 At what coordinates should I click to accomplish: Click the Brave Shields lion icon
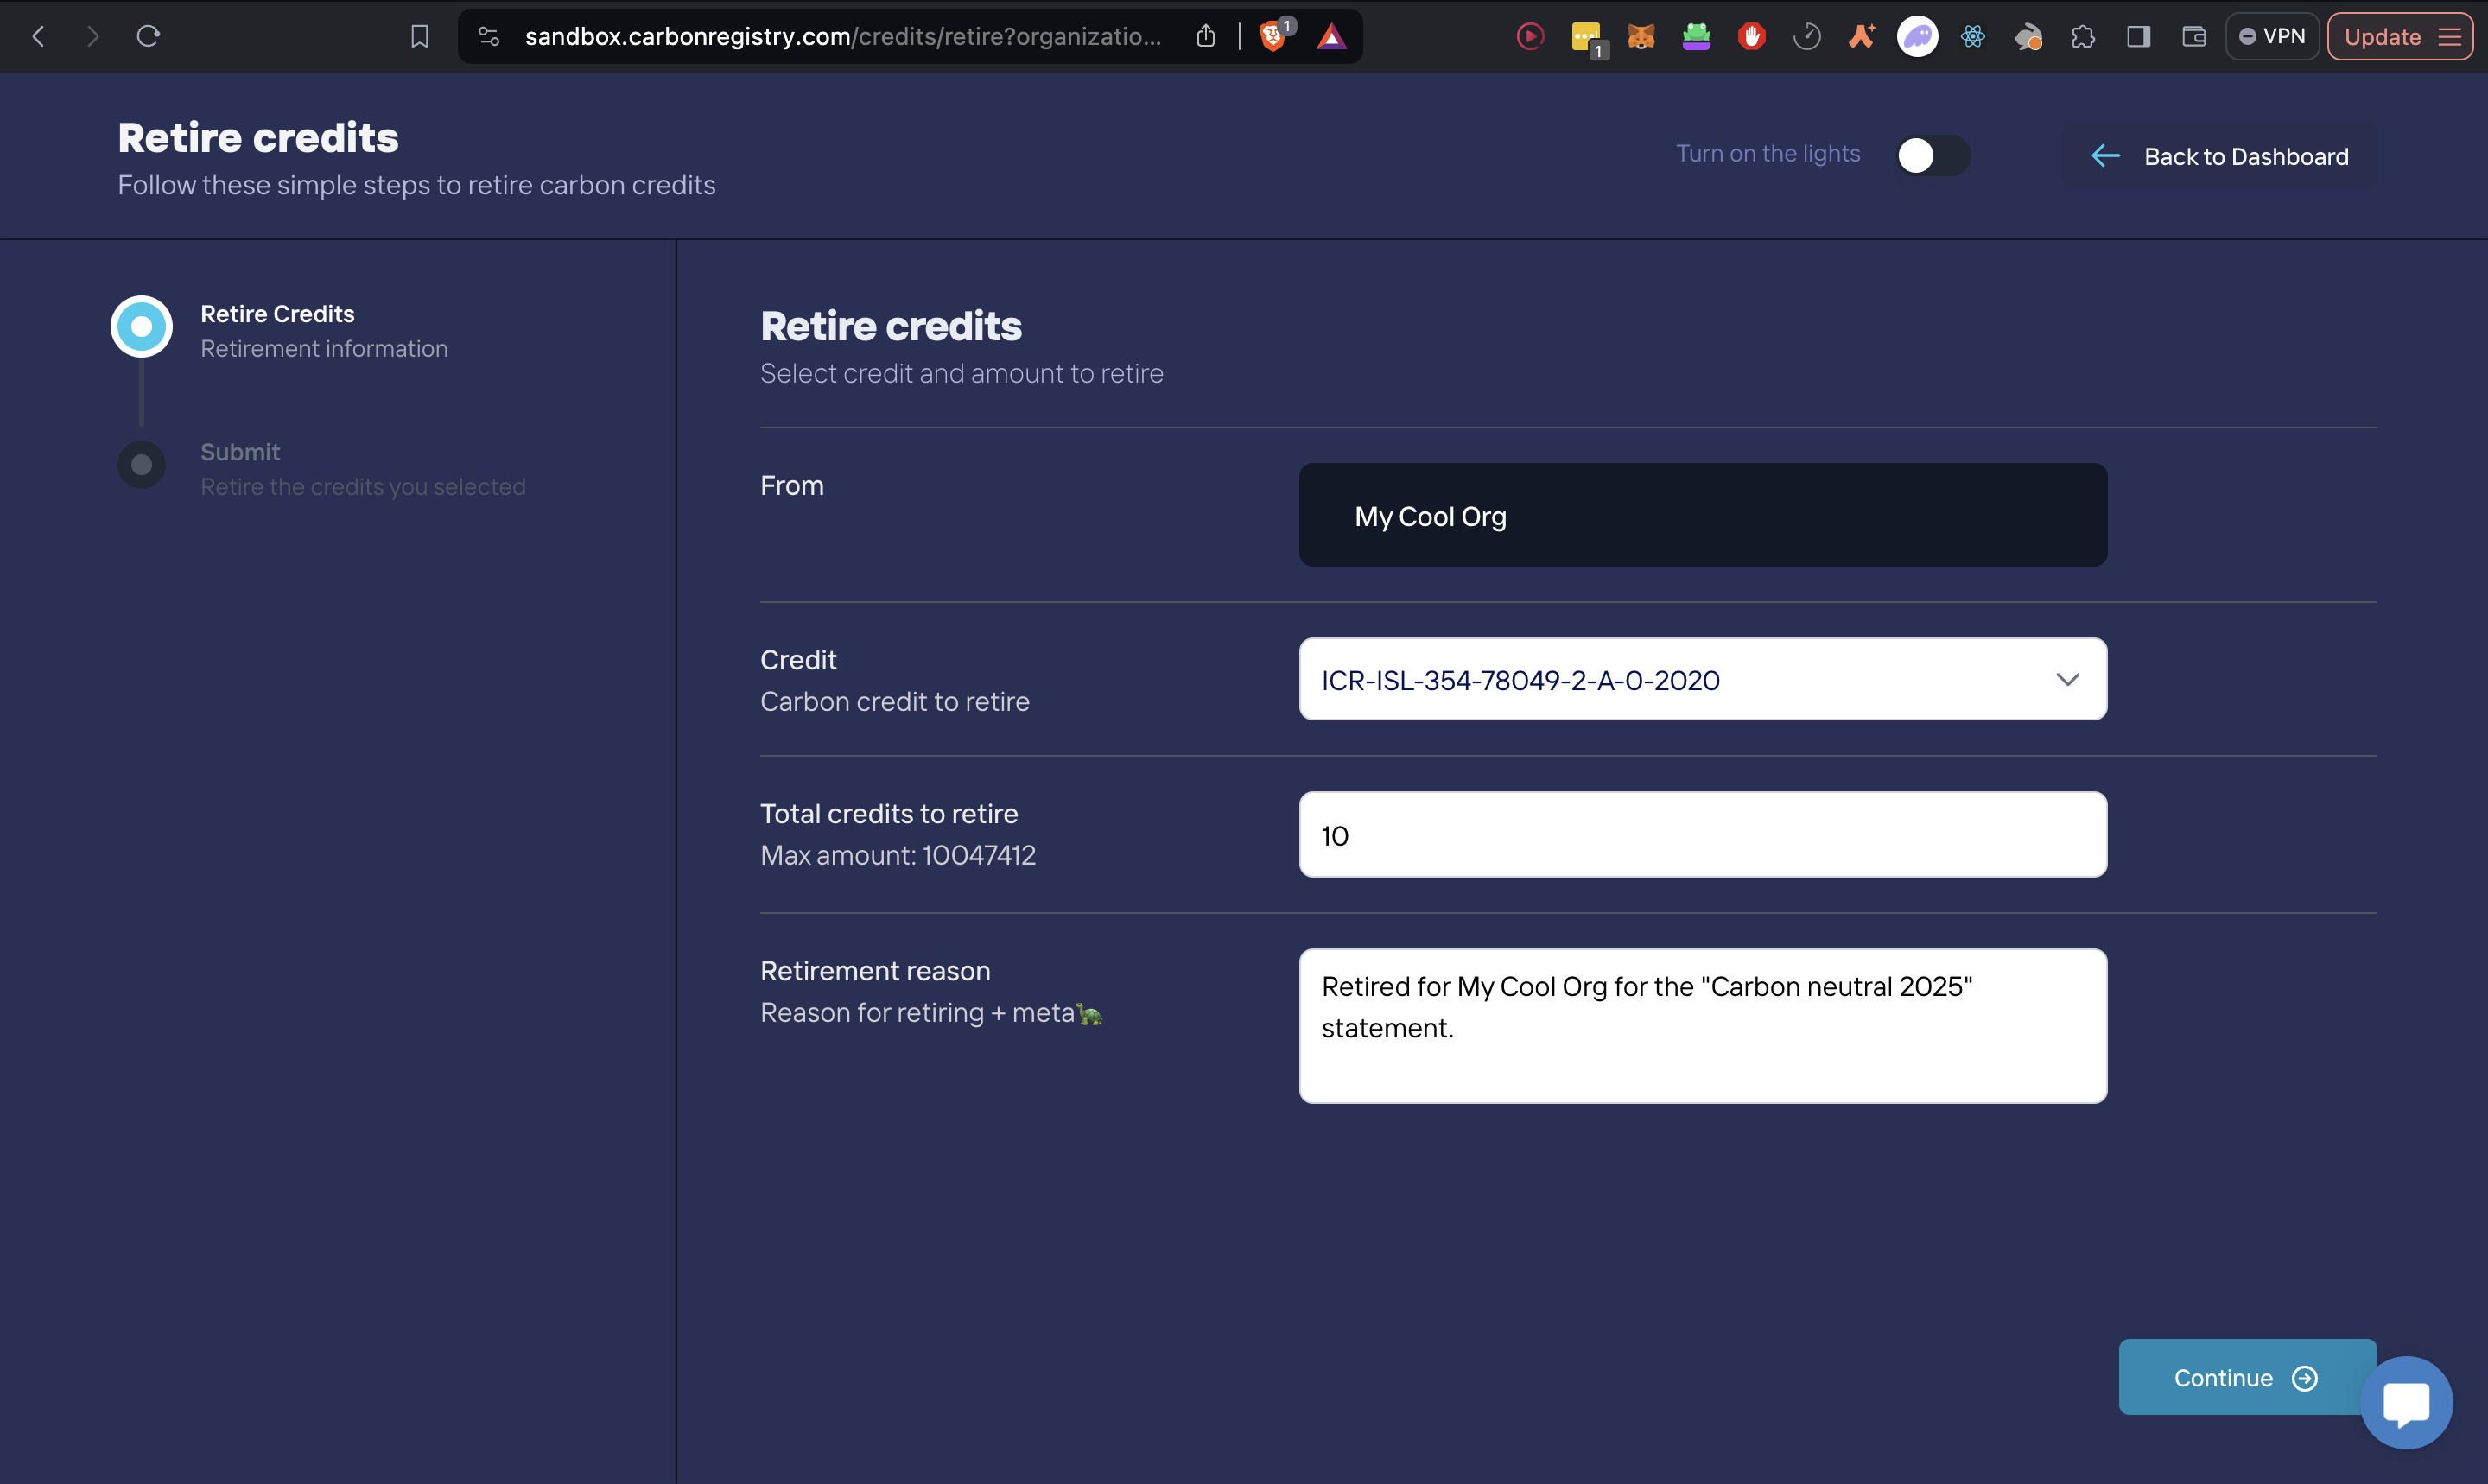pos(1272,37)
